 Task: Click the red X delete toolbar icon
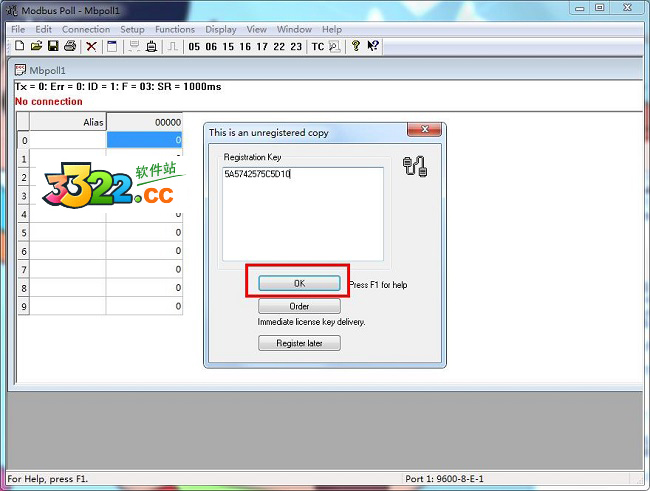[91, 46]
